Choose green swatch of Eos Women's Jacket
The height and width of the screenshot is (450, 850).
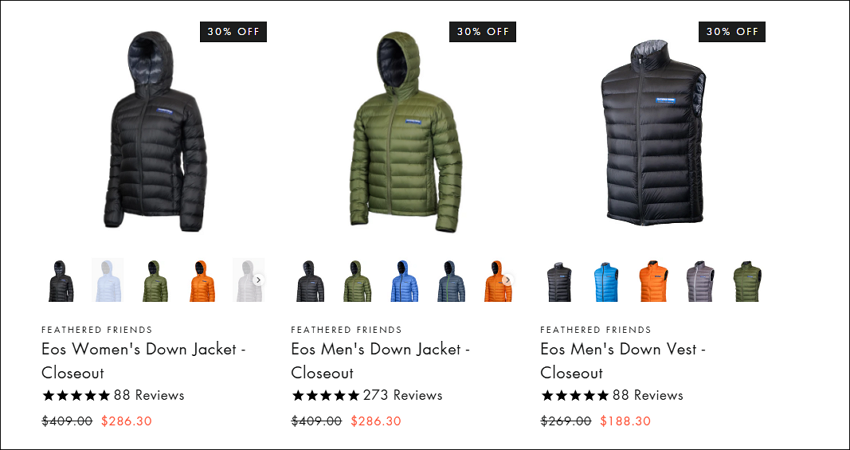155,280
